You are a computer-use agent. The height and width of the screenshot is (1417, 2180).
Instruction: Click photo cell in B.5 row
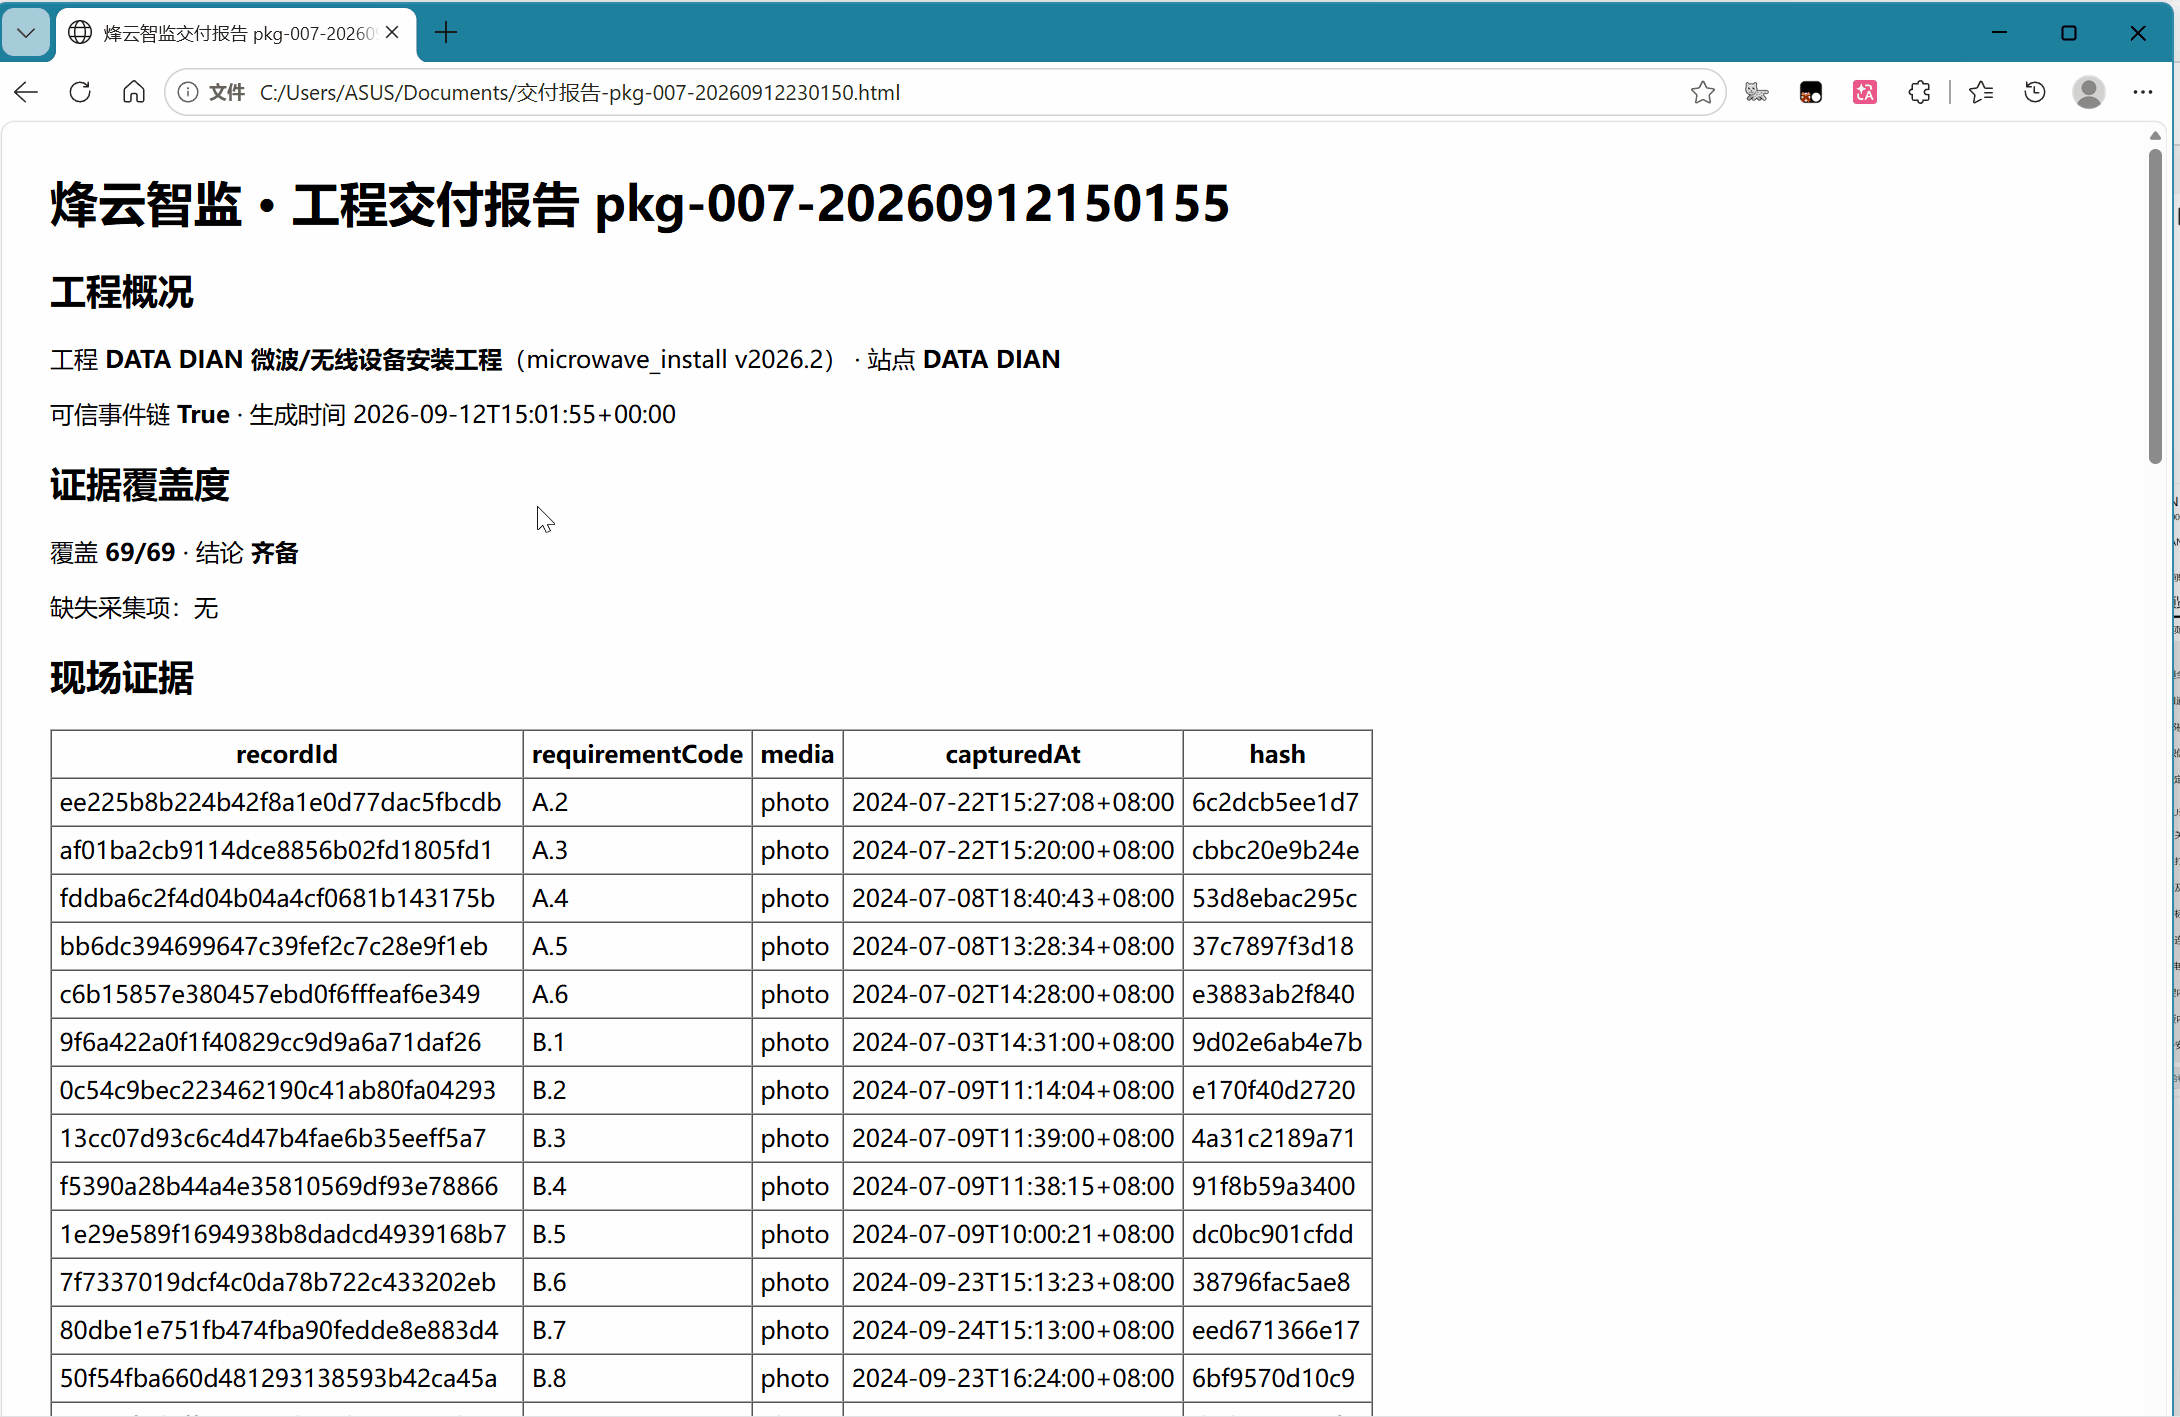(797, 1234)
